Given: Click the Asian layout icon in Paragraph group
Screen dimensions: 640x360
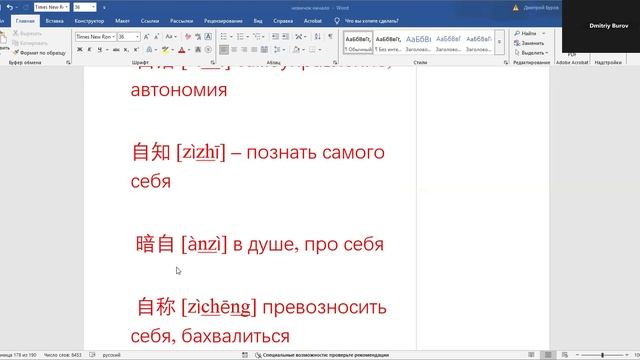Looking at the screenshot, I should coord(299,37).
